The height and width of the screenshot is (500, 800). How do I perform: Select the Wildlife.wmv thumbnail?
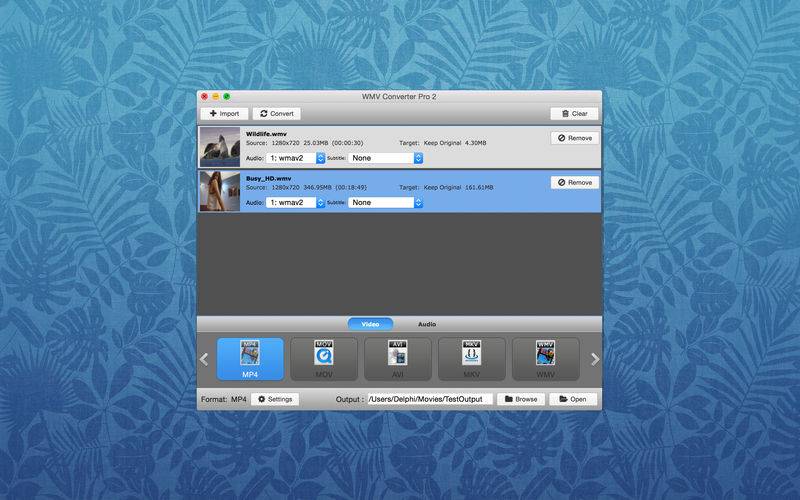220,147
